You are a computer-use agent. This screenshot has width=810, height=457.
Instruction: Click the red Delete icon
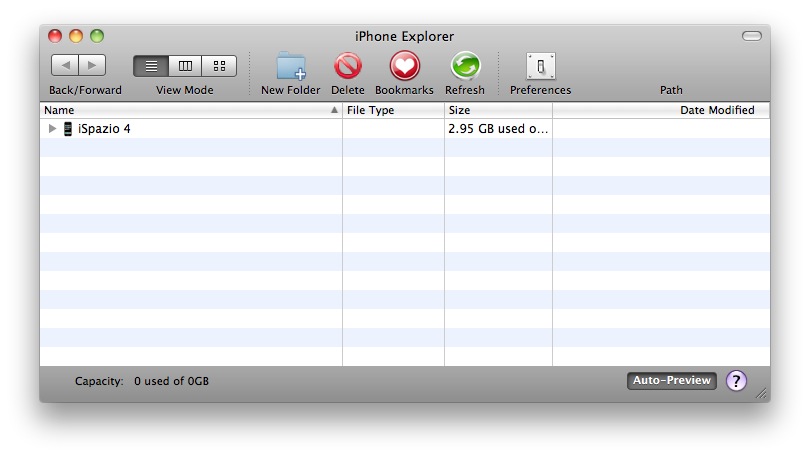click(348, 67)
